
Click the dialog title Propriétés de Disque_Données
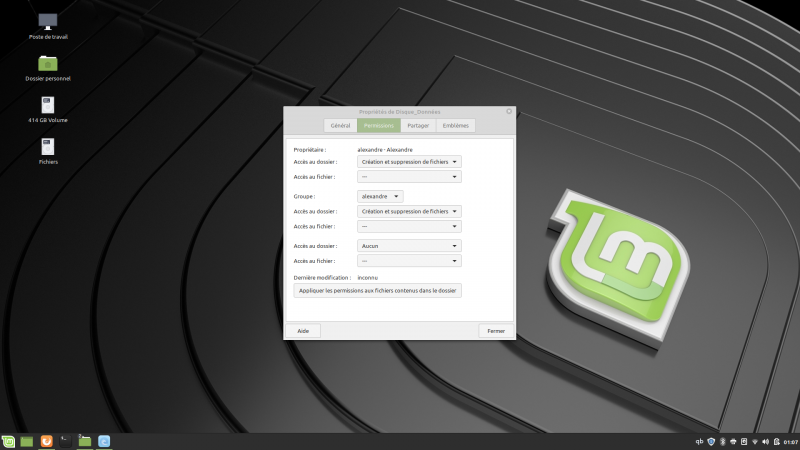coord(399,112)
